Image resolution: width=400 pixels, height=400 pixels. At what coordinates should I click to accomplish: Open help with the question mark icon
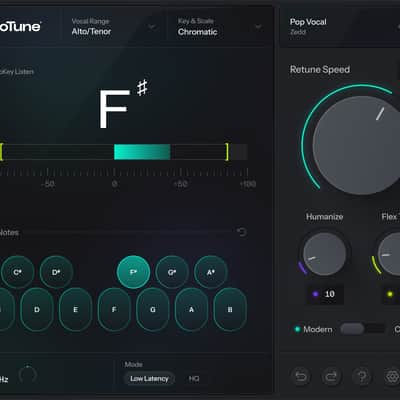[x=362, y=376]
